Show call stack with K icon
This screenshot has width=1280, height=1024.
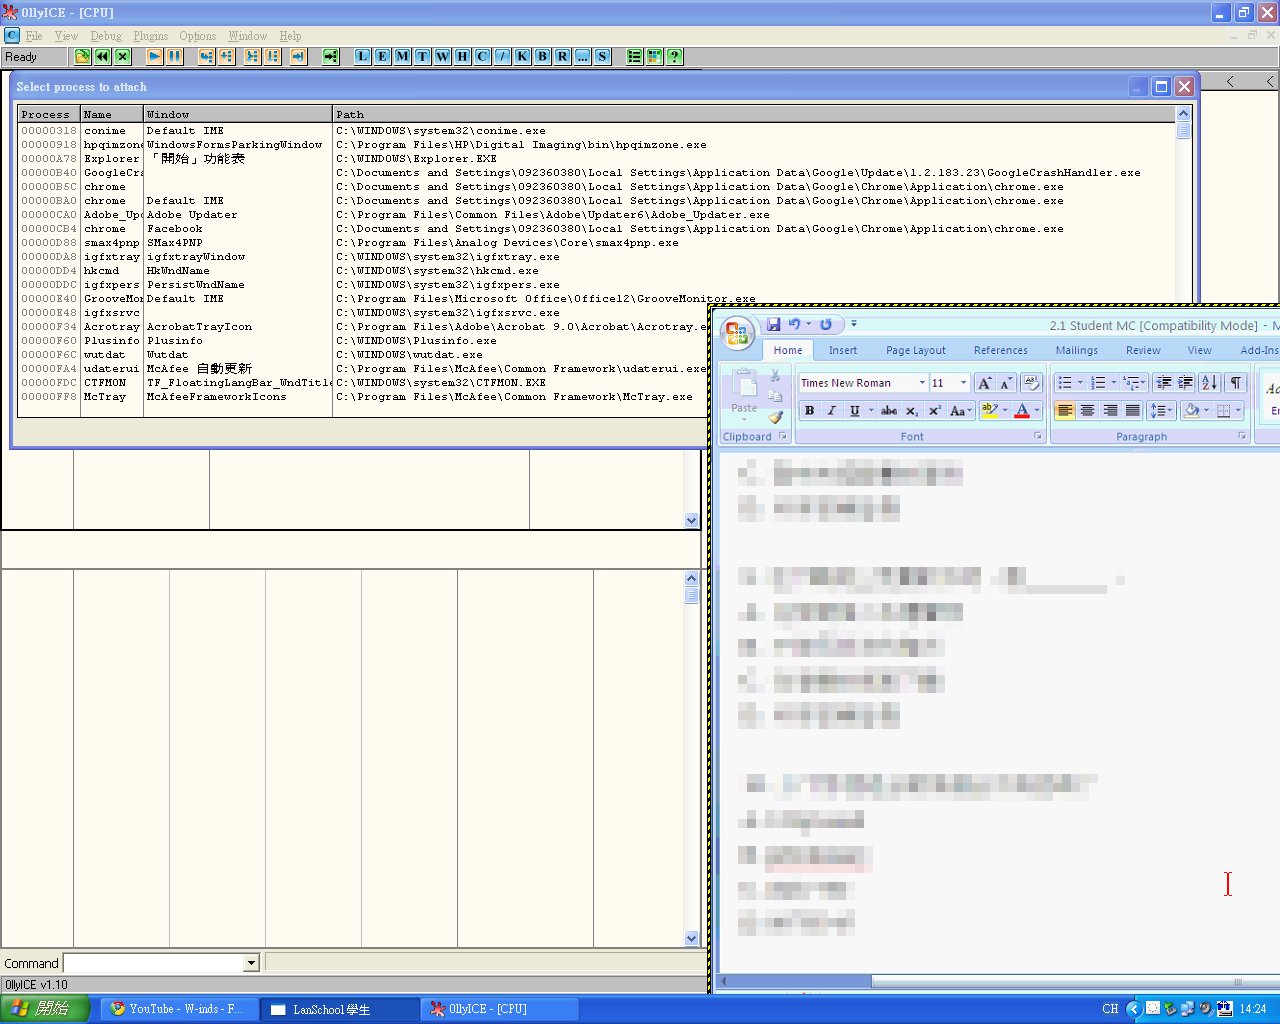[x=523, y=57]
